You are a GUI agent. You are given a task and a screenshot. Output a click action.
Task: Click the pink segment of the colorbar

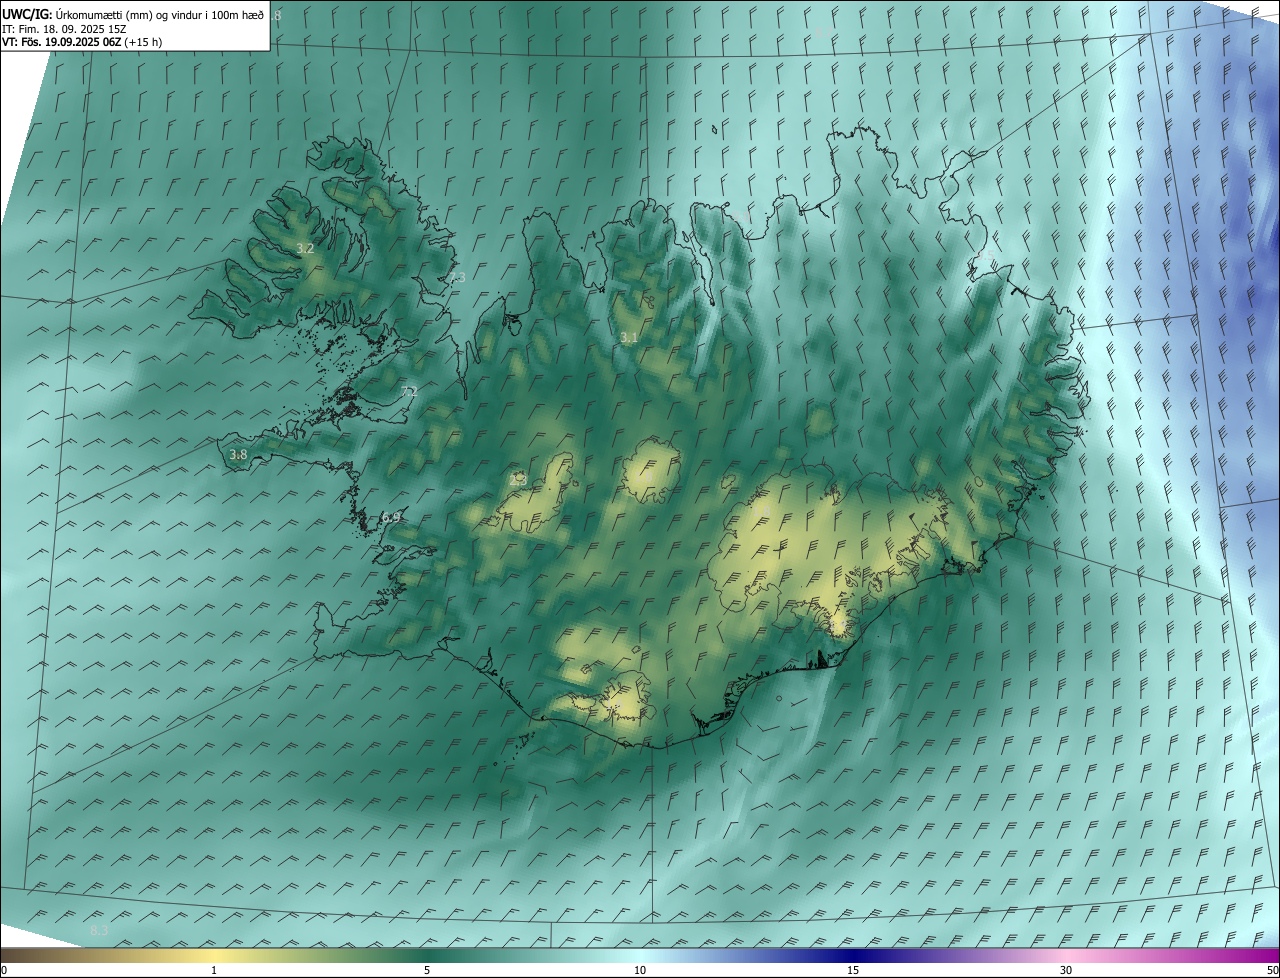click(x=1066, y=956)
